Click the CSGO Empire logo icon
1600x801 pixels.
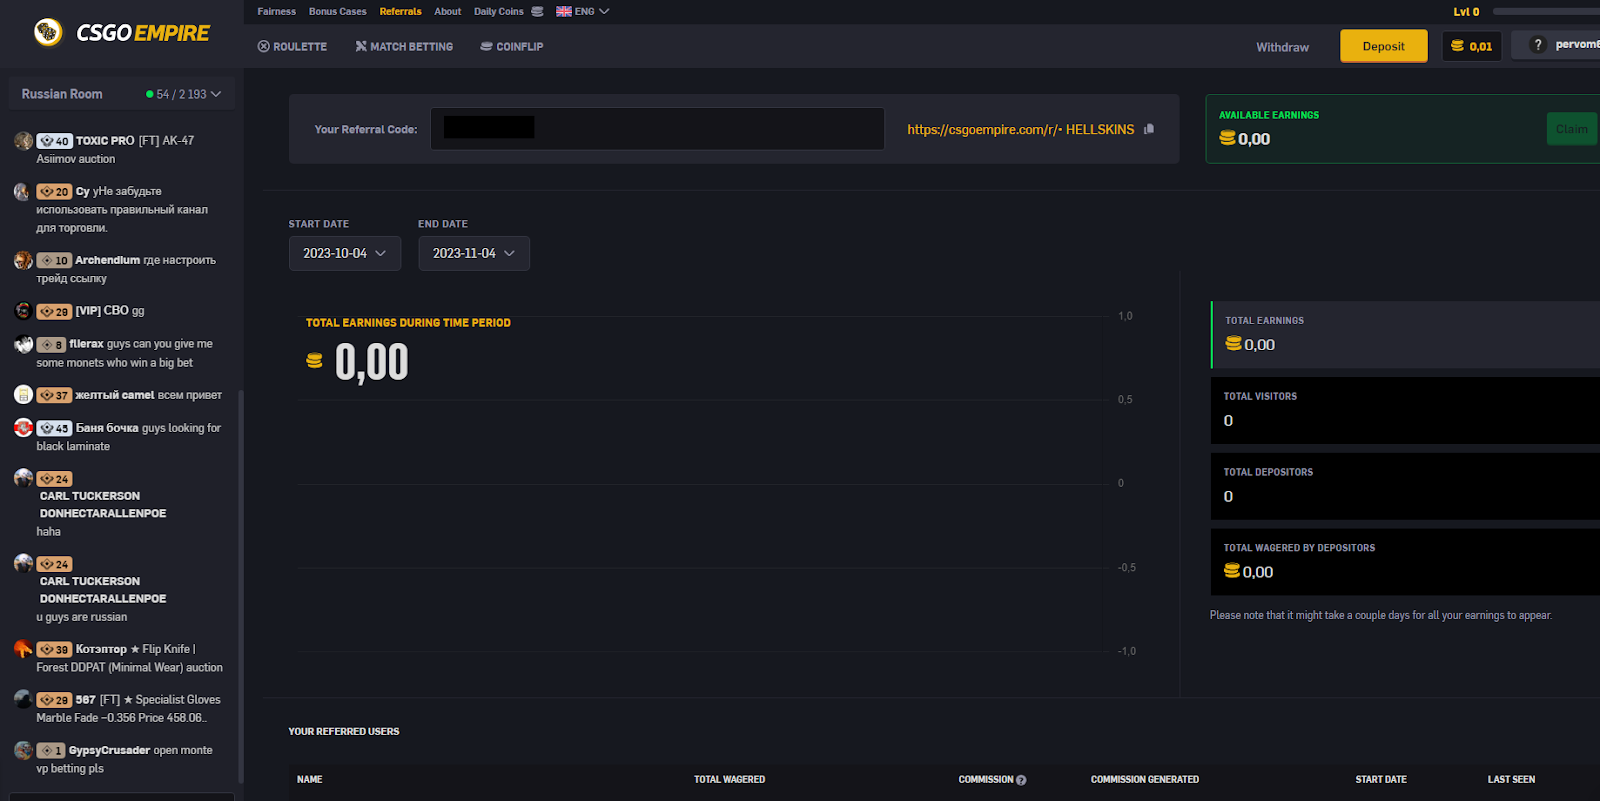point(48,32)
